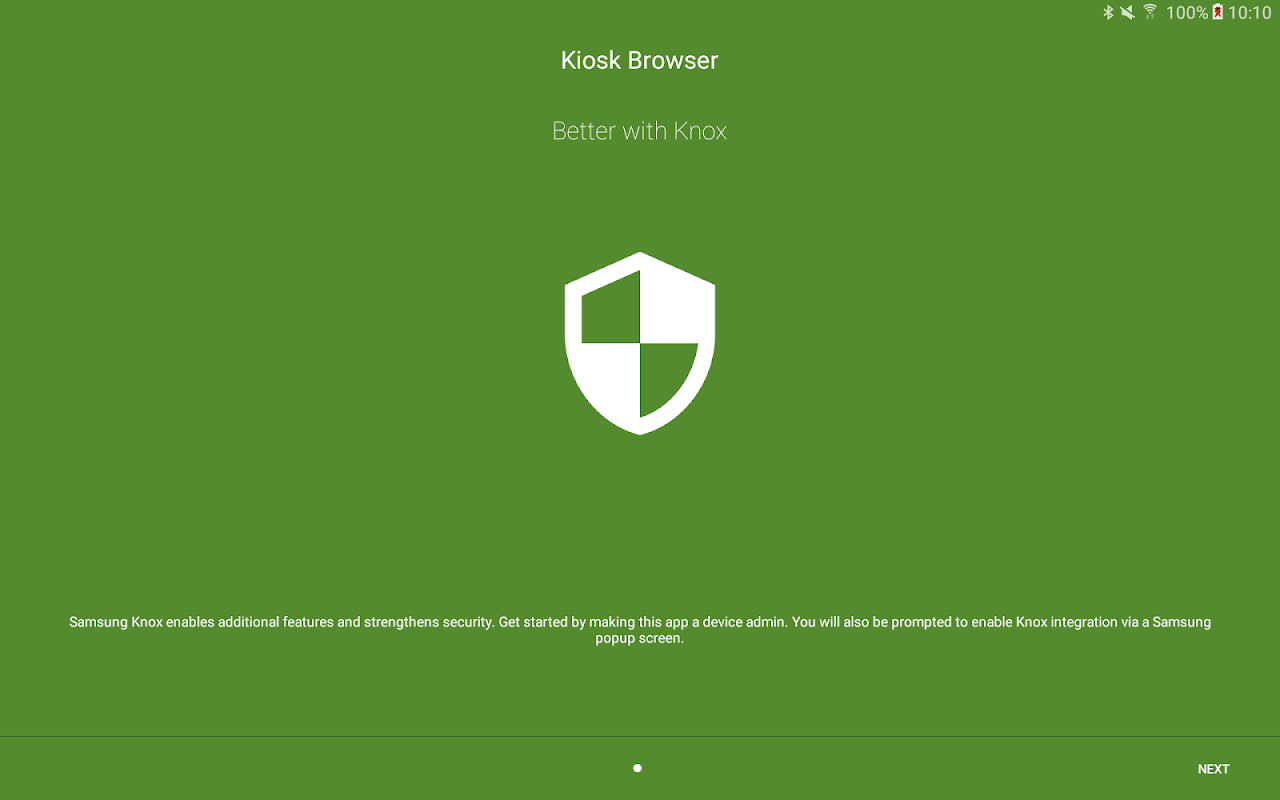The width and height of the screenshot is (1280, 800).
Task: Click the Kiosk Browser title
Action: 640,60
